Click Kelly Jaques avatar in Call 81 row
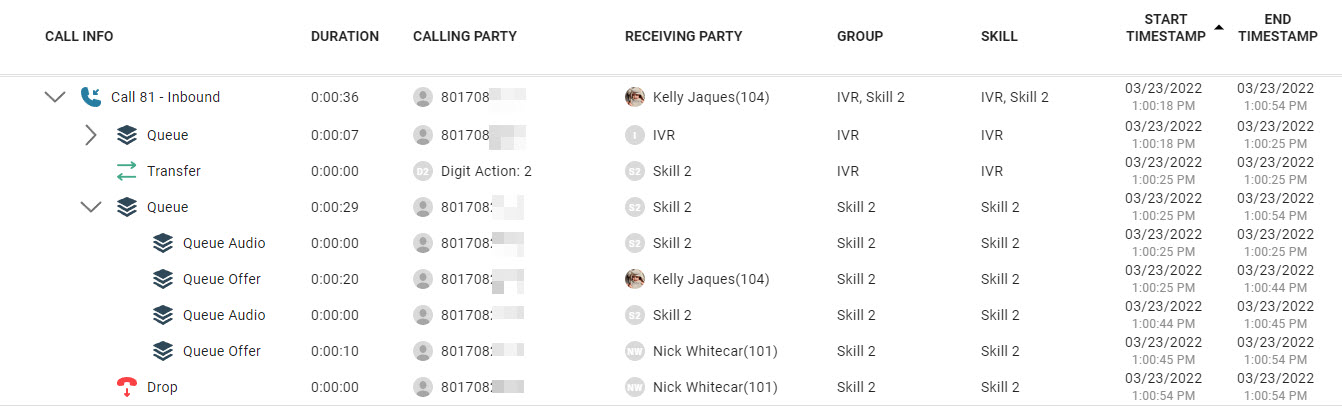Image resolution: width=1342 pixels, height=407 pixels. (x=634, y=97)
